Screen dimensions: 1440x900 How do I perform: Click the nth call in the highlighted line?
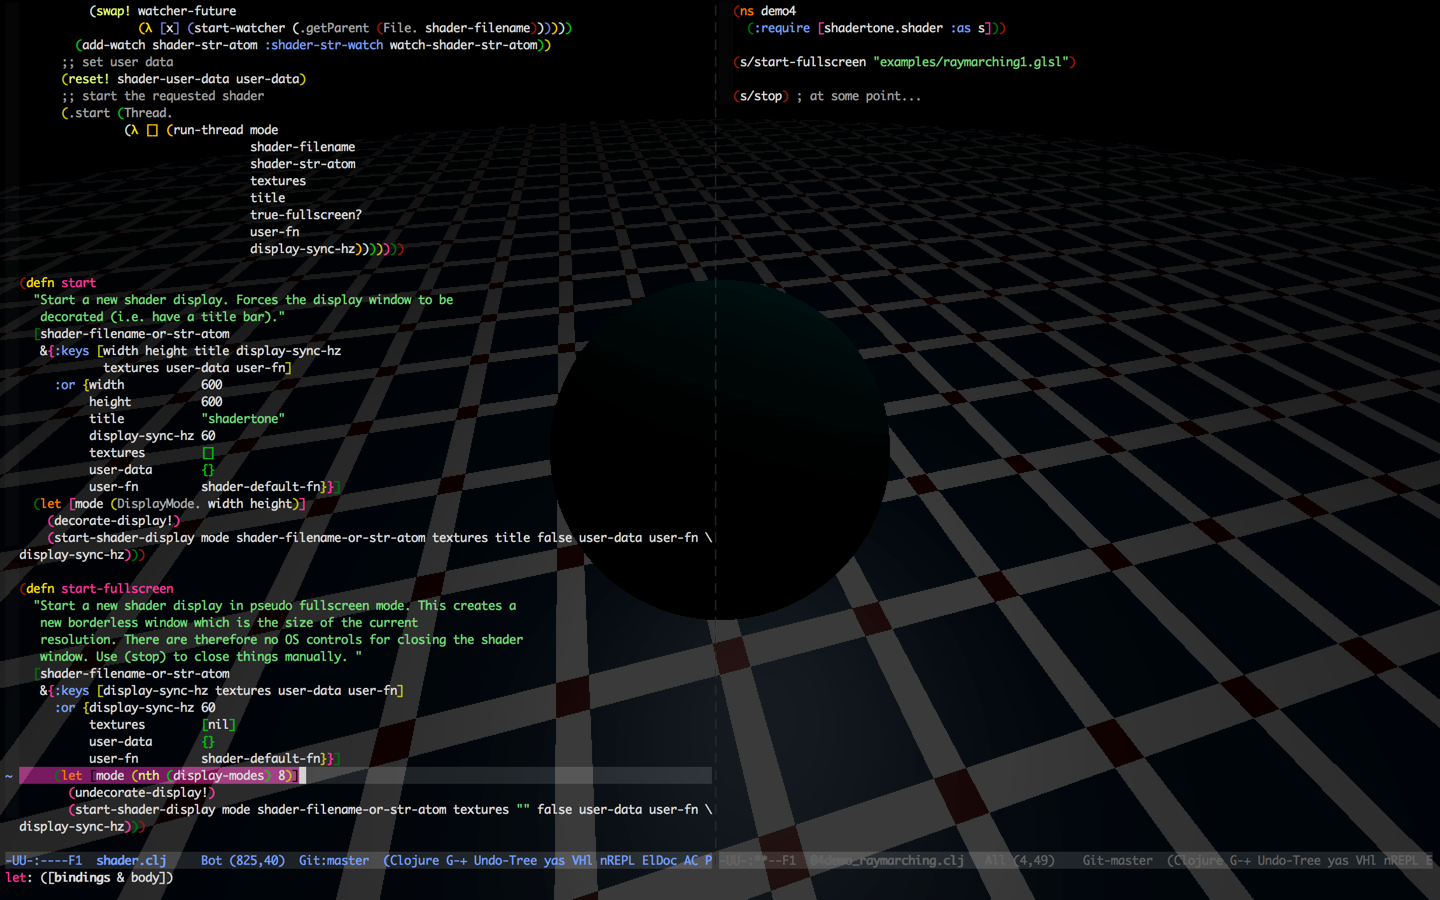click(x=149, y=776)
